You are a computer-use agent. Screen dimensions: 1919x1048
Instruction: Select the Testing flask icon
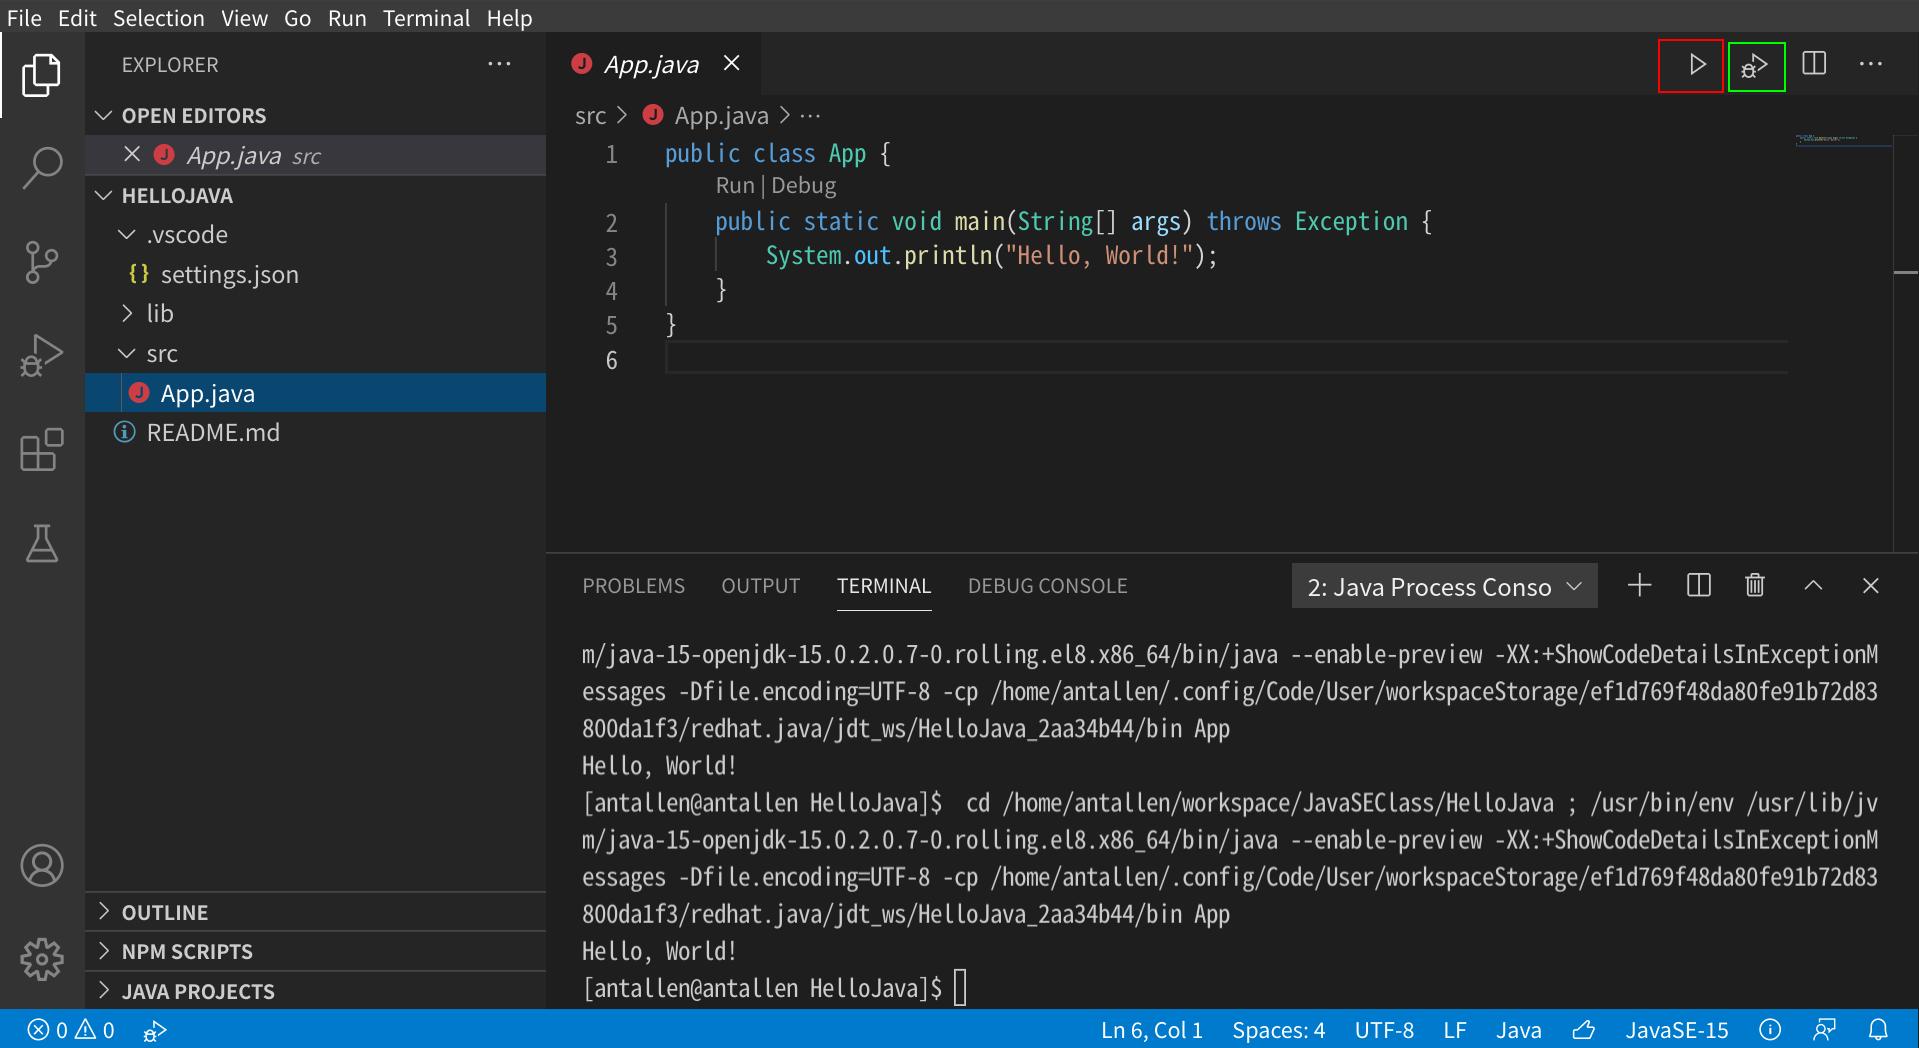pyautogui.click(x=41, y=543)
